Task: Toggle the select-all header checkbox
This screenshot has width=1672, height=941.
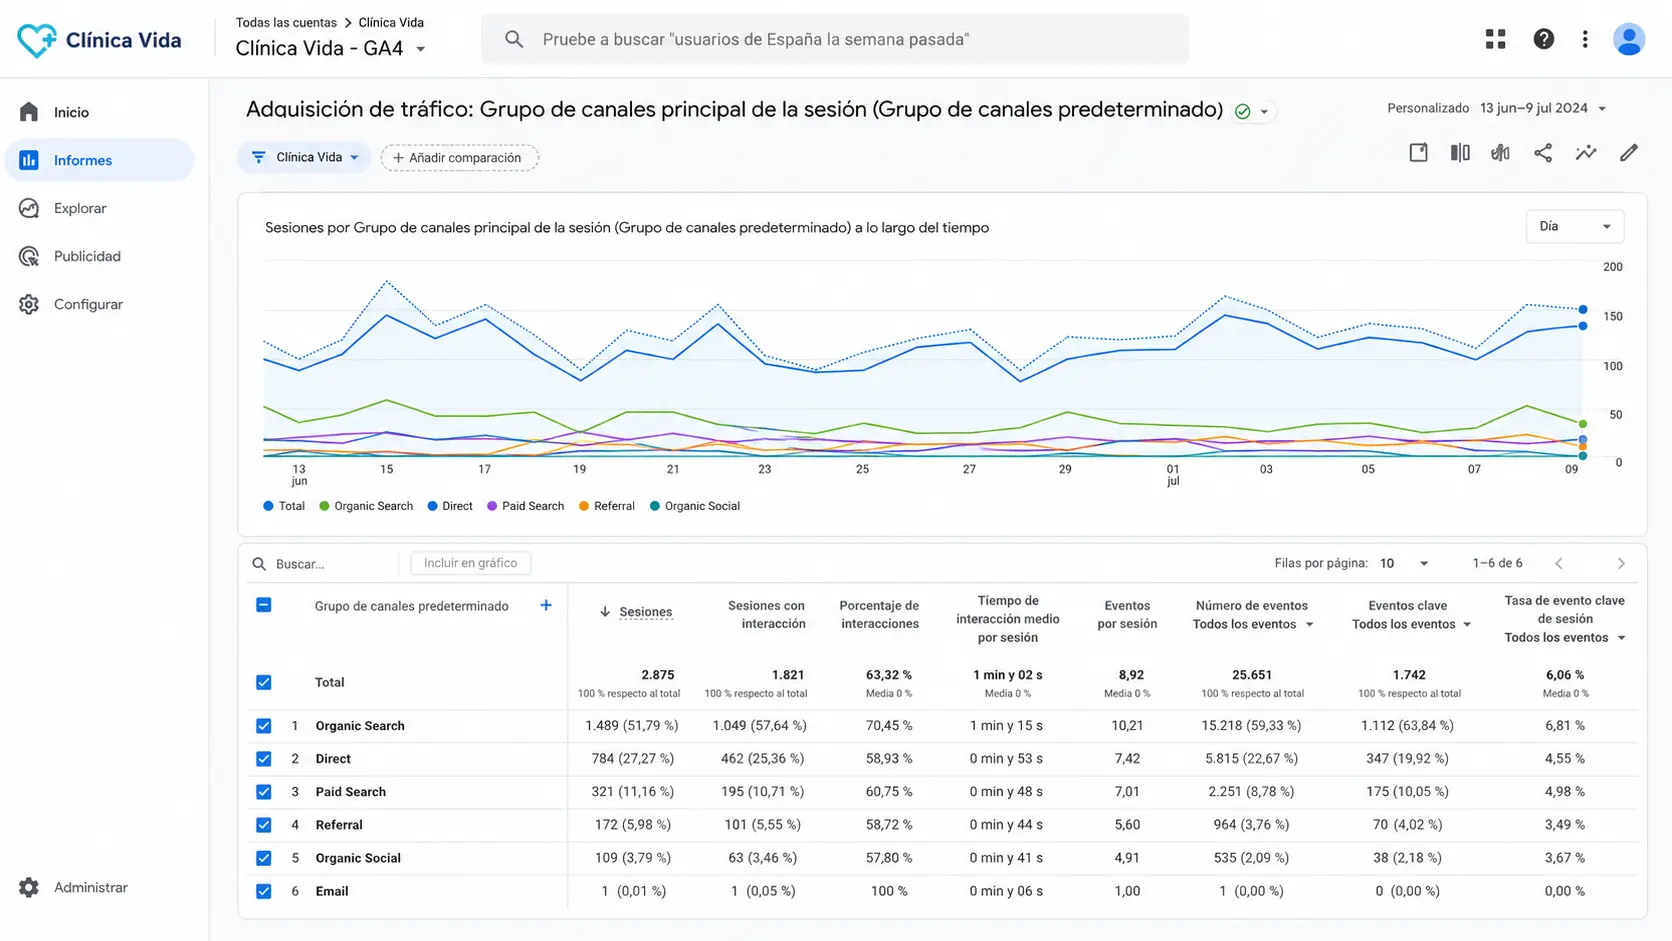Action: [264, 605]
